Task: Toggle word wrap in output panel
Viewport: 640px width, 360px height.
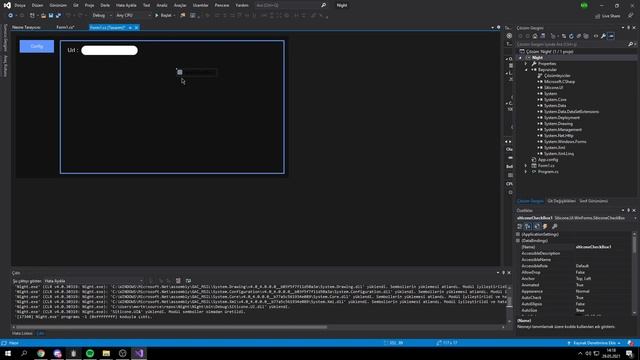Action: coord(188,281)
